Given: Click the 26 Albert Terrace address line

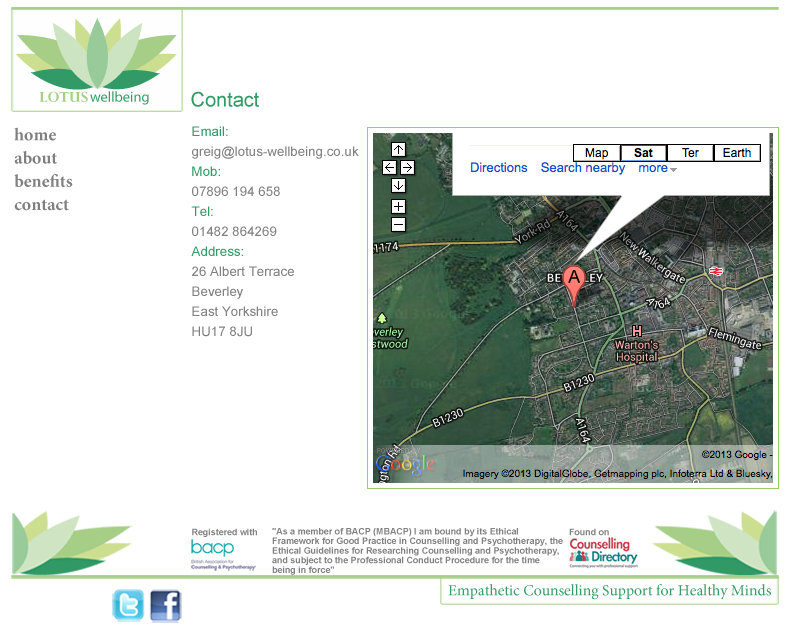Looking at the screenshot, I should click(243, 272).
